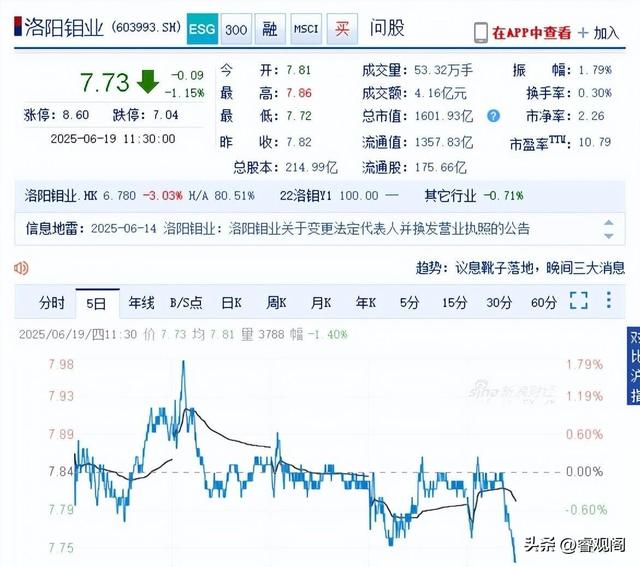Open the 问股 link
Viewport: 640px width, 567px height.
(387, 28)
